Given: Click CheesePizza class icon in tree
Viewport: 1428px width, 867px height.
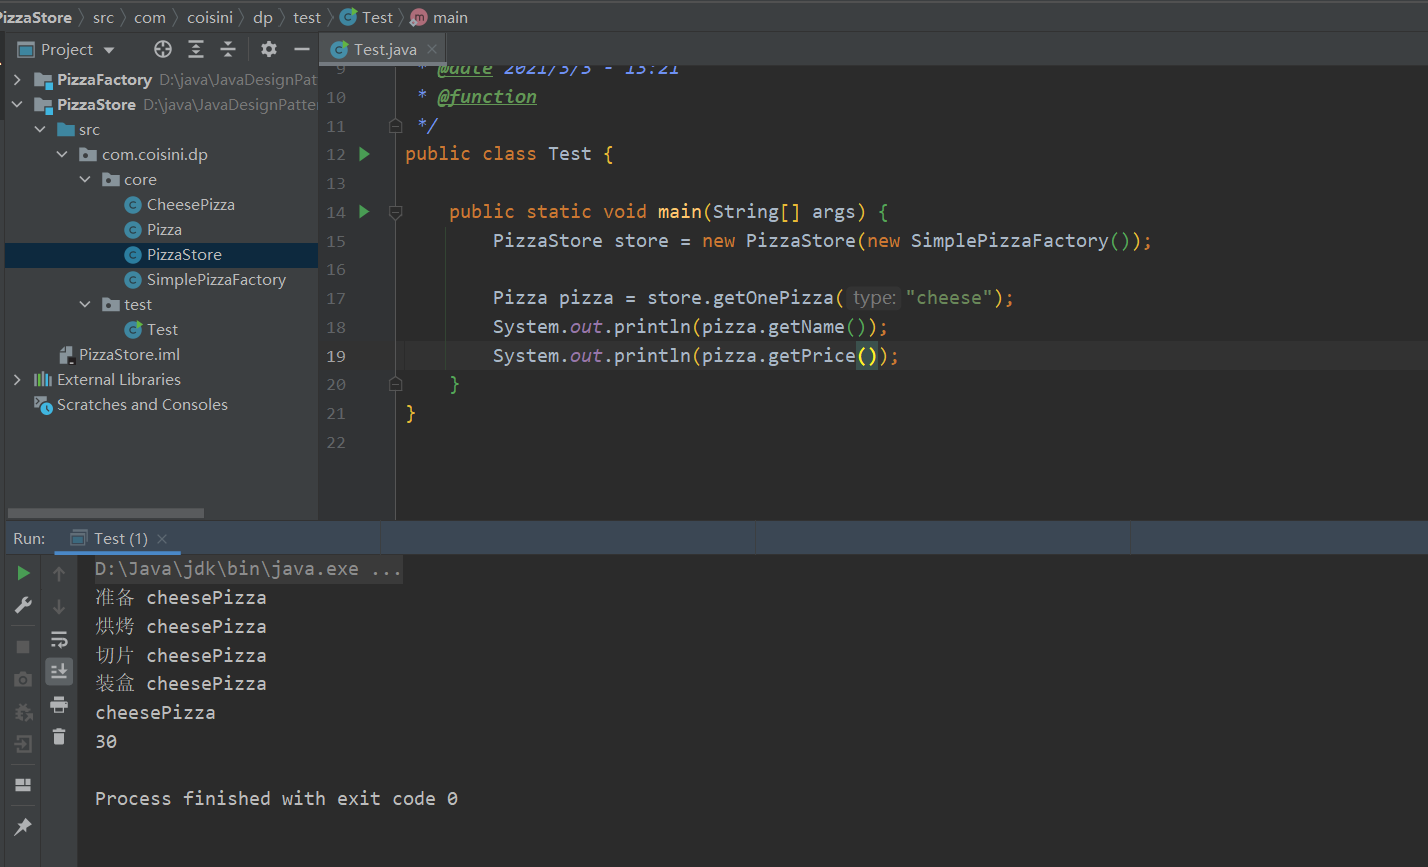Looking at the screenshot, I should point(132,205).
